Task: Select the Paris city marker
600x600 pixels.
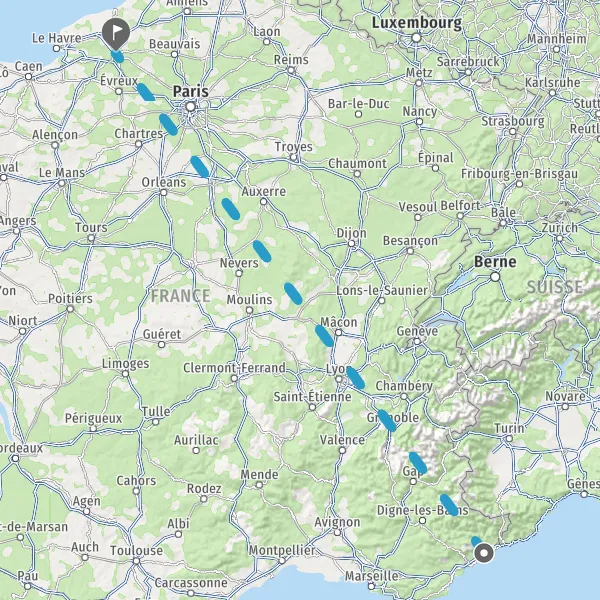Action: (191, 106)
